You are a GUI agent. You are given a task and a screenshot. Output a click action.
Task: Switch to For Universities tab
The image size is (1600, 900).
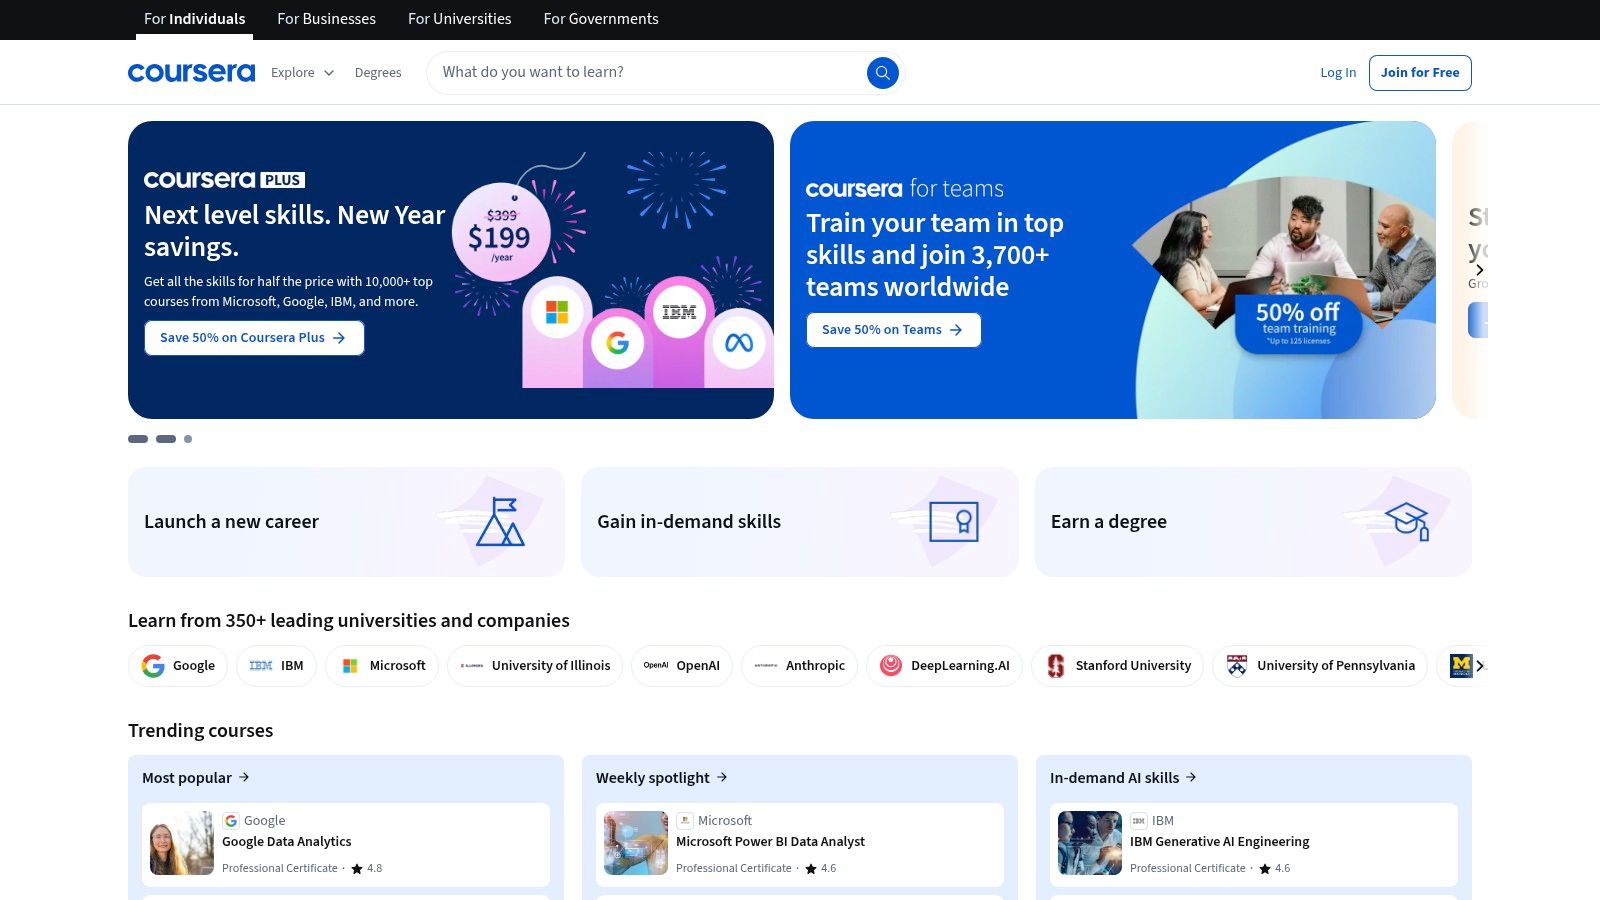[x=459, y=19]
